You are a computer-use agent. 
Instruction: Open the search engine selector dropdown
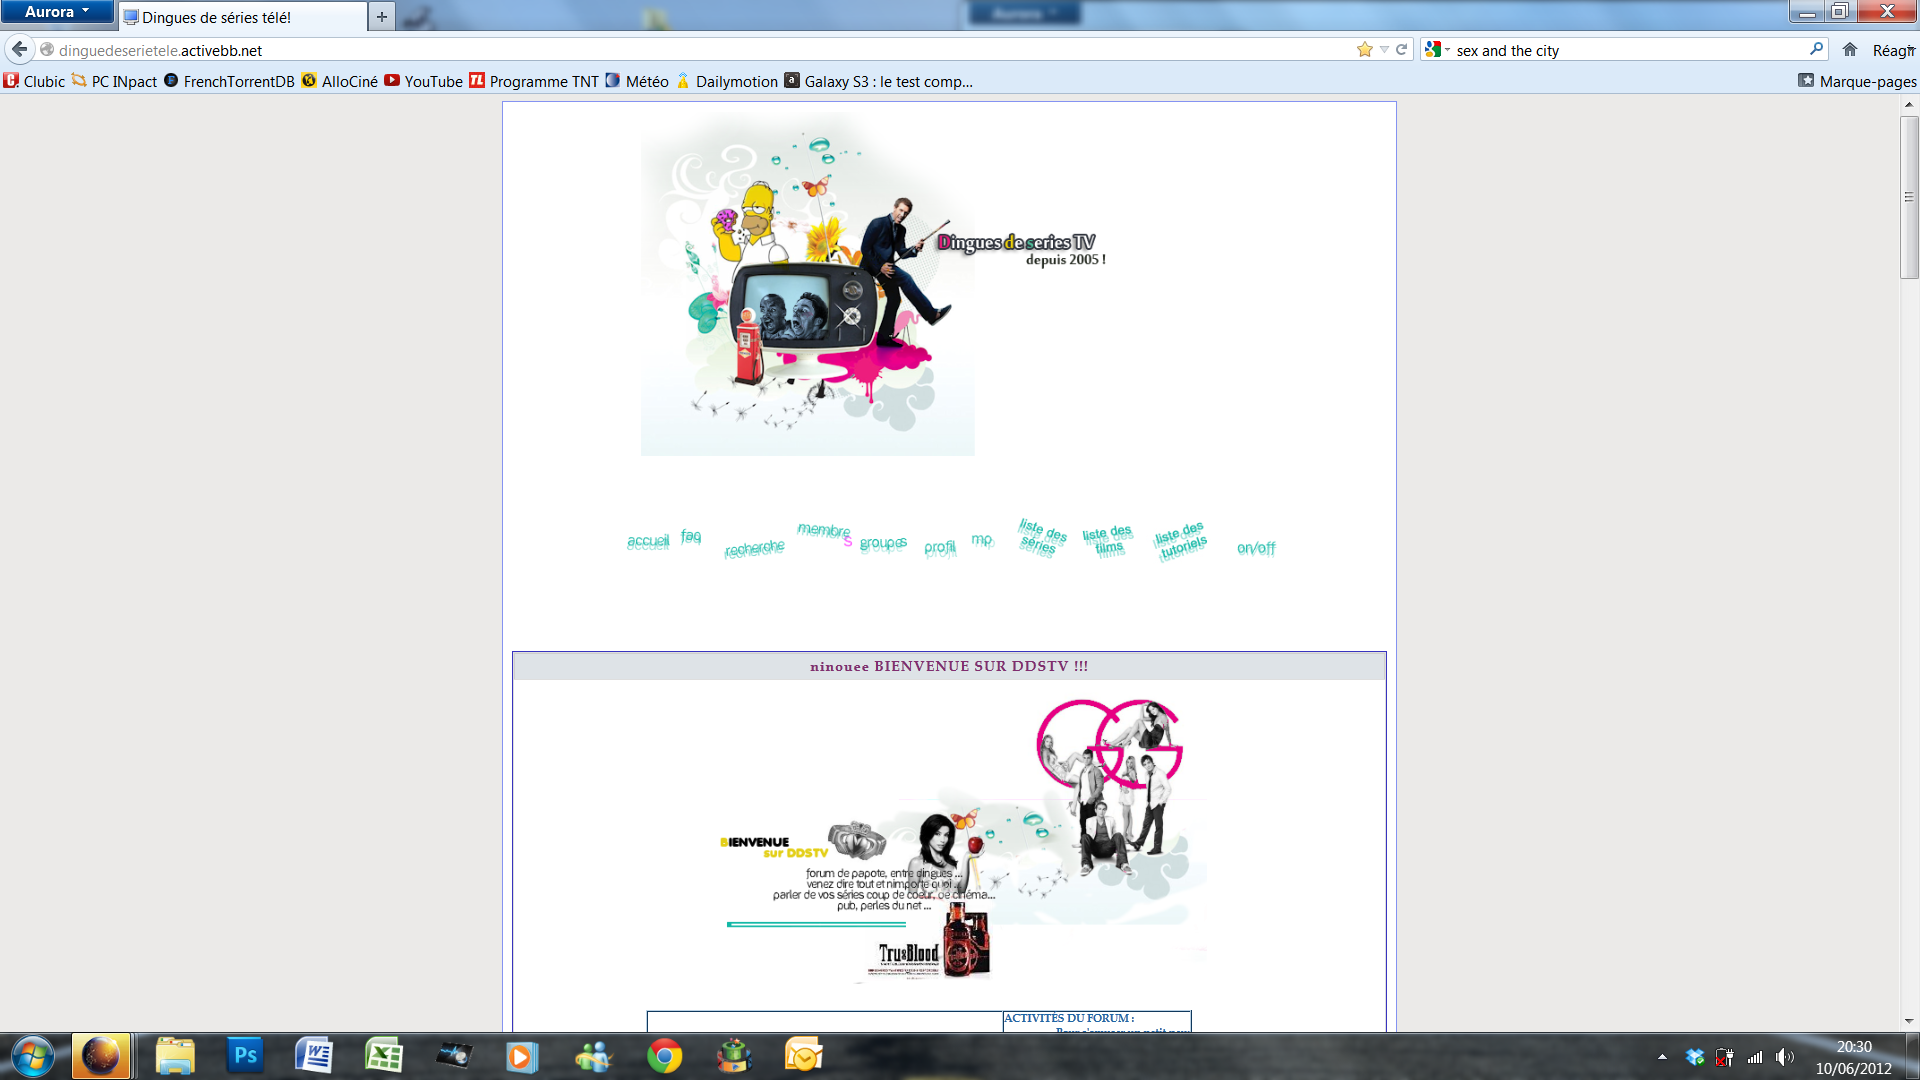[x=1437, y=50]
